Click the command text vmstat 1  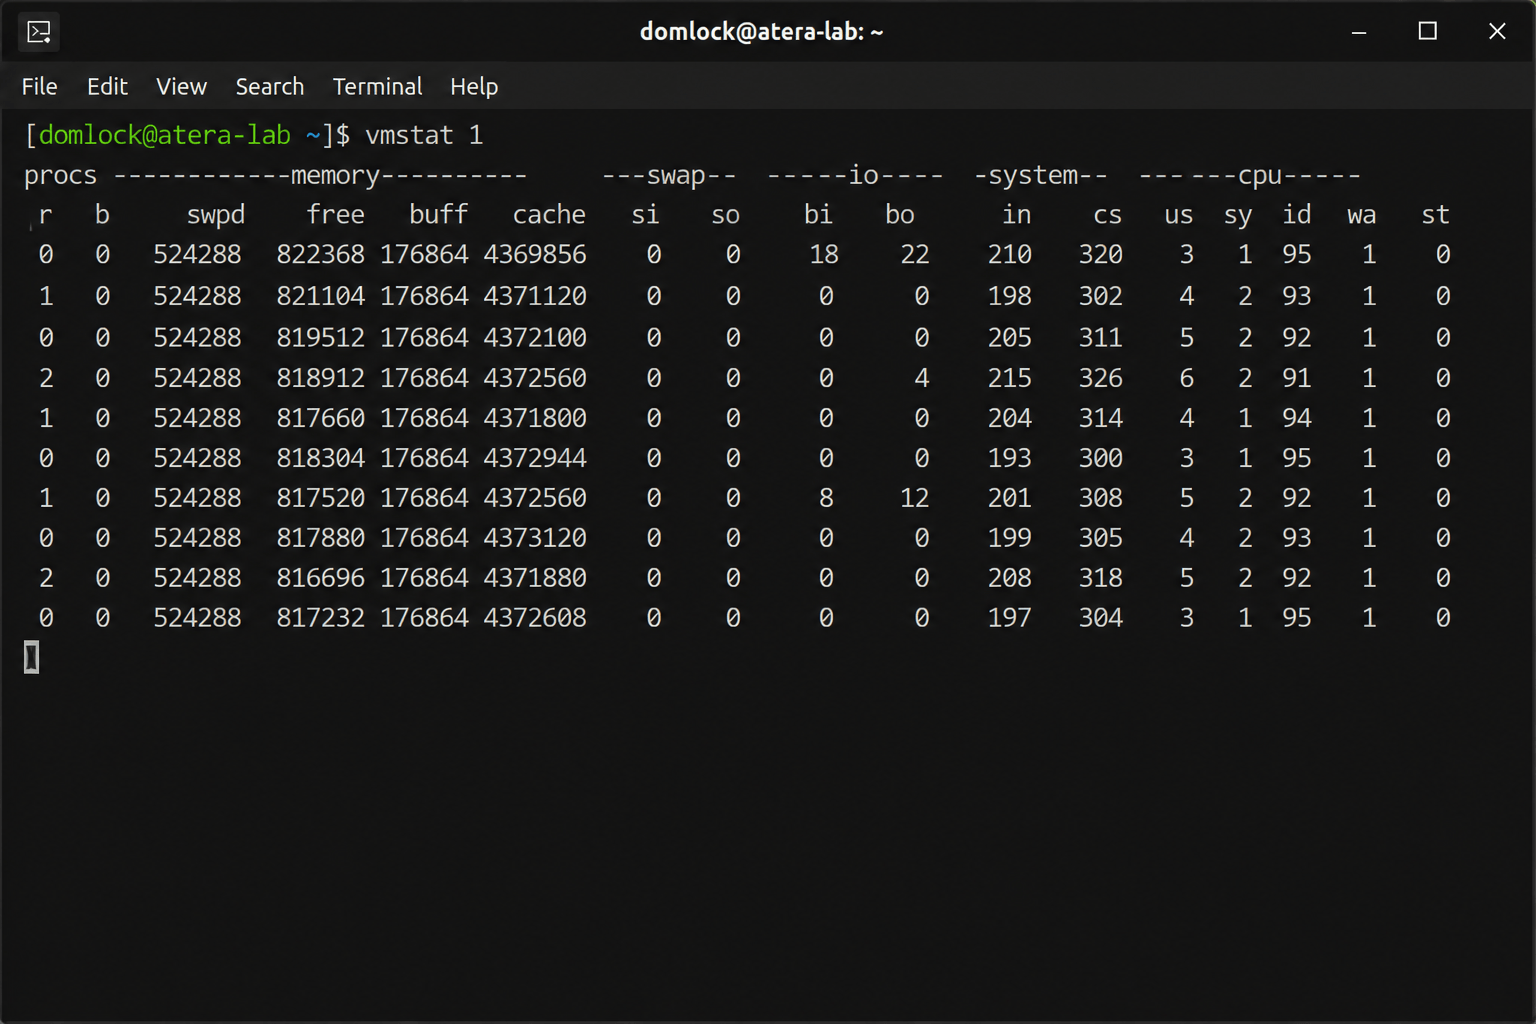(424, 135)
